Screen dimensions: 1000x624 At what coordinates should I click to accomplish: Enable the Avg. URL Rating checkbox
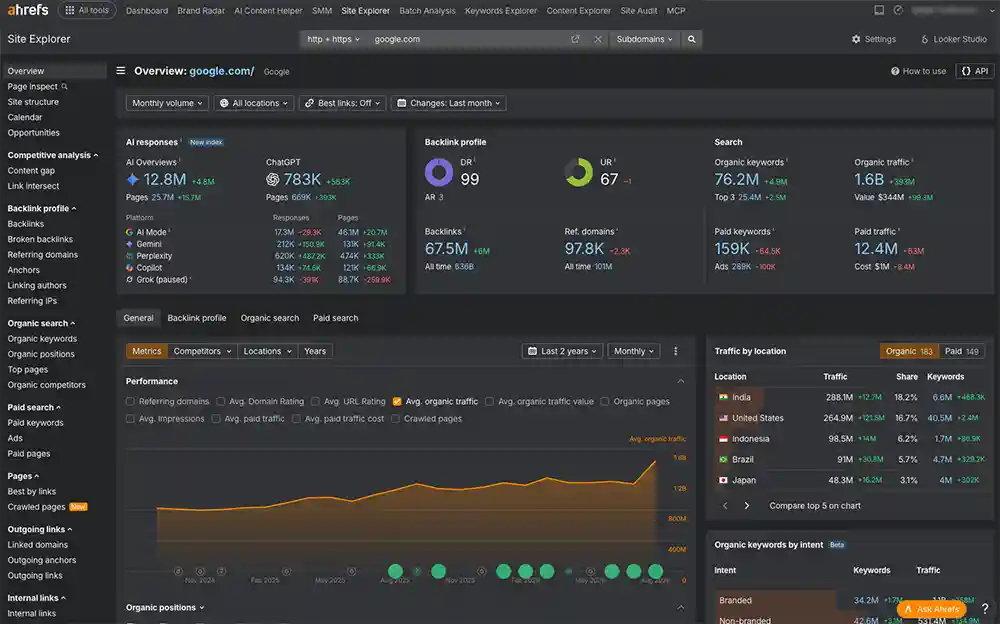[315, 401]
